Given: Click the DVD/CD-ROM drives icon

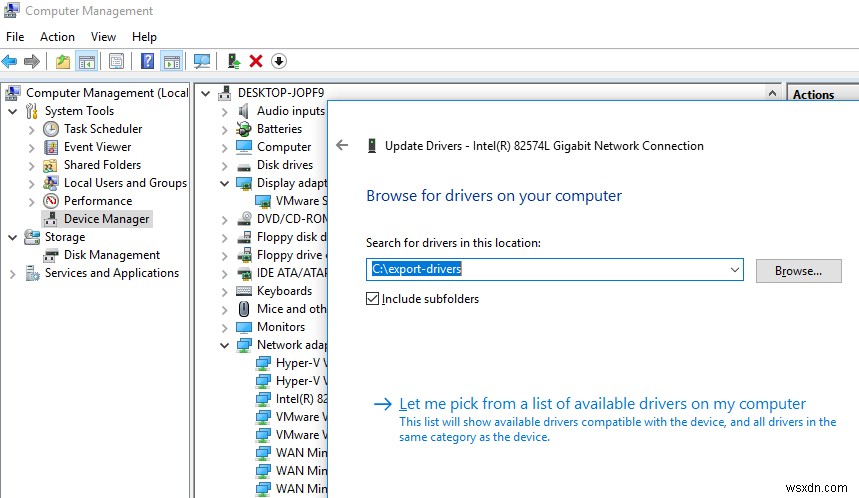Looking at the screenshot, I should coord(244,219).
